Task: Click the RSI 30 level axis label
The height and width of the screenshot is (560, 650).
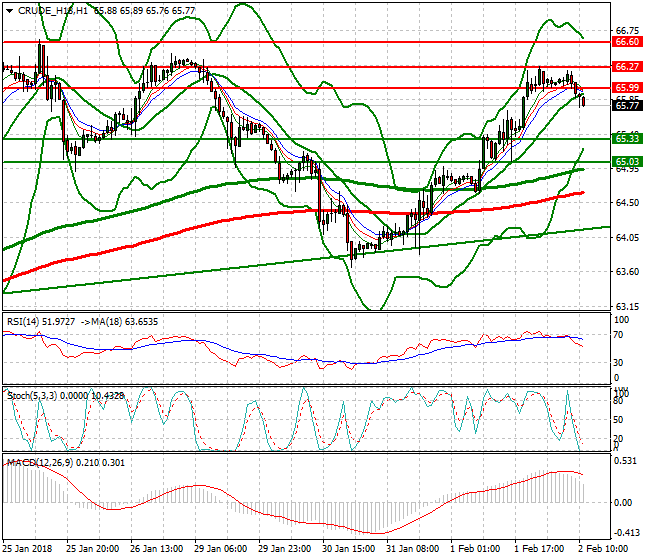Action: click(x=618, y=363)
